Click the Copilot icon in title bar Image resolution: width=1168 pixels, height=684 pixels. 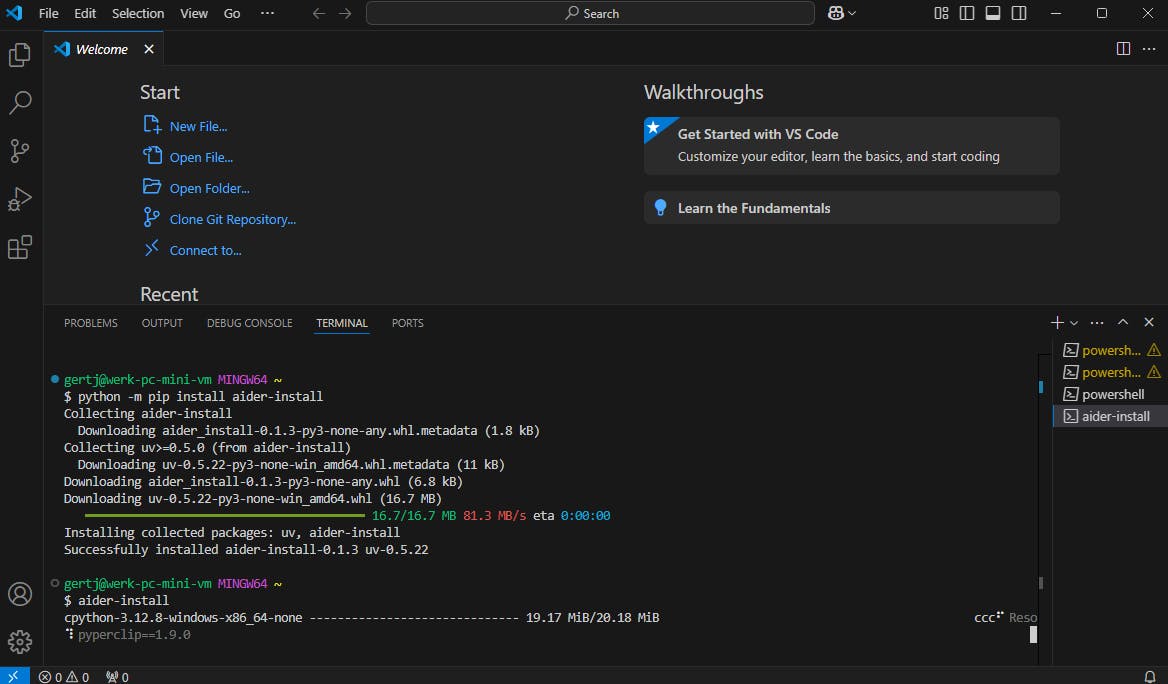pyautogui.click(x=836, y=13)
